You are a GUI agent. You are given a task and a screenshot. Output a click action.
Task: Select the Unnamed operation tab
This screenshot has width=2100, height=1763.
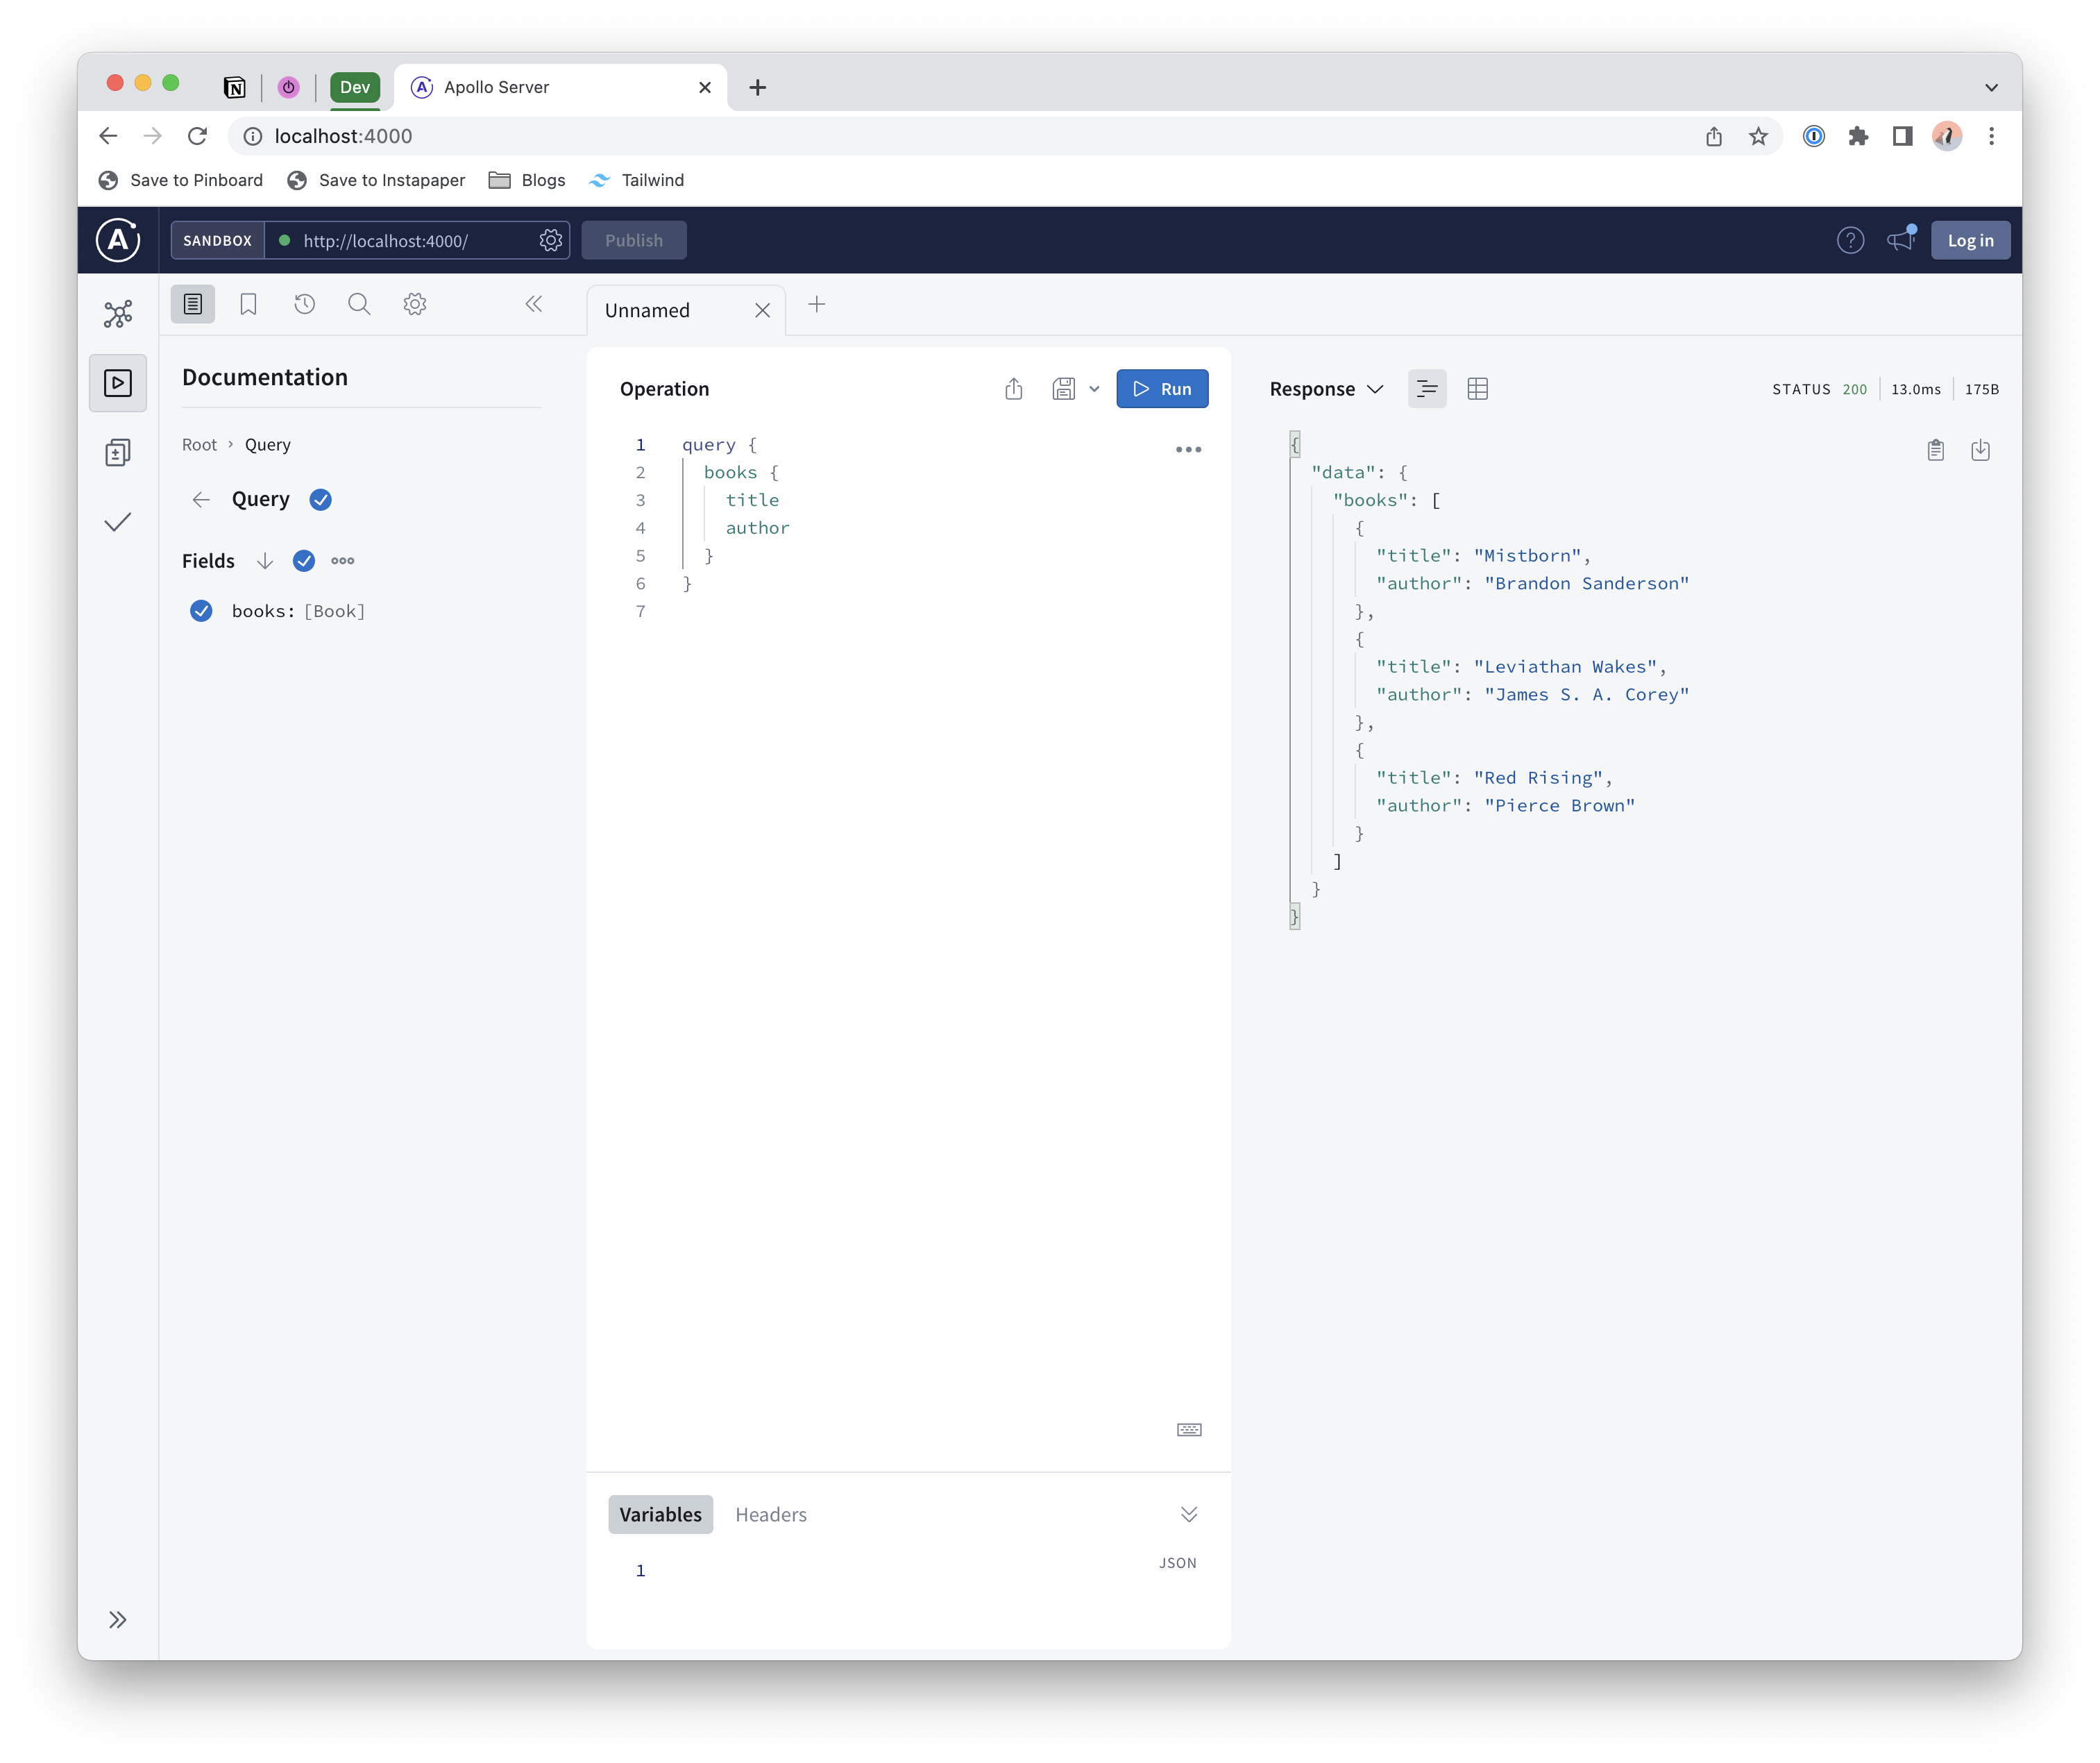click(648, 310)
